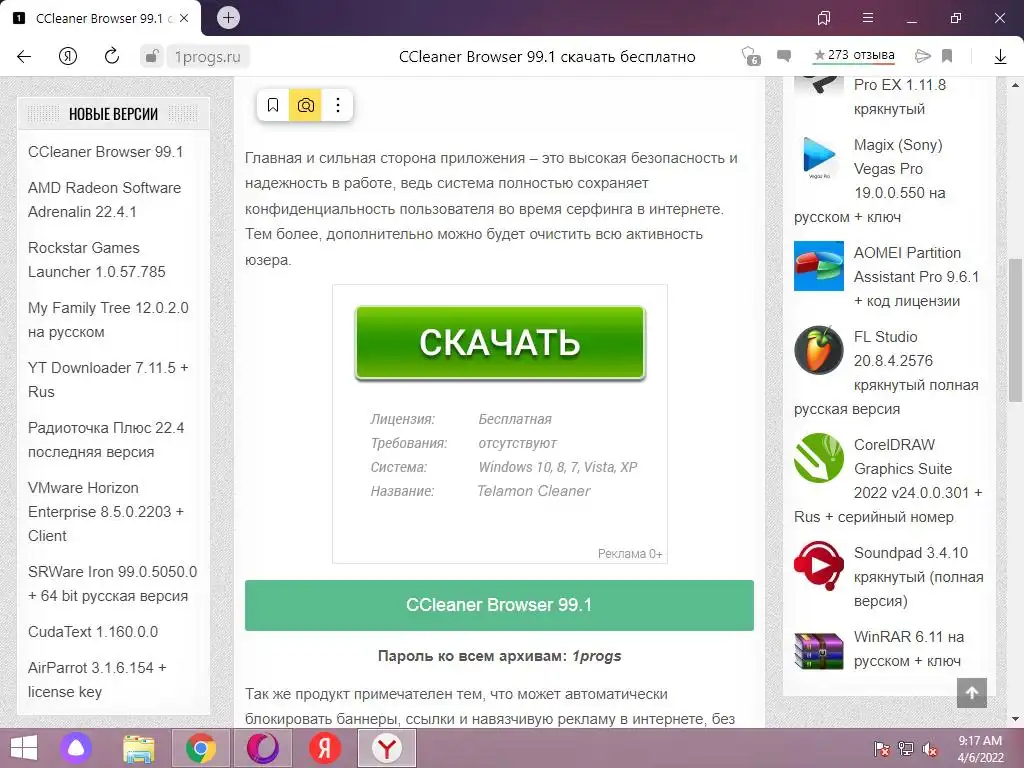Open Rockstar Games Launcher 1.0.57.785 link
The width and height of the screenshot is (1024, 768).
pos(97,259)
